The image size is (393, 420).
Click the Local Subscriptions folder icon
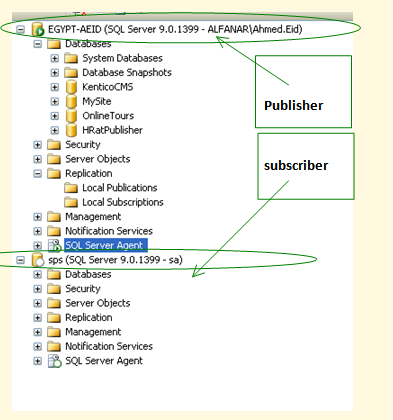(x=71, y=202)
